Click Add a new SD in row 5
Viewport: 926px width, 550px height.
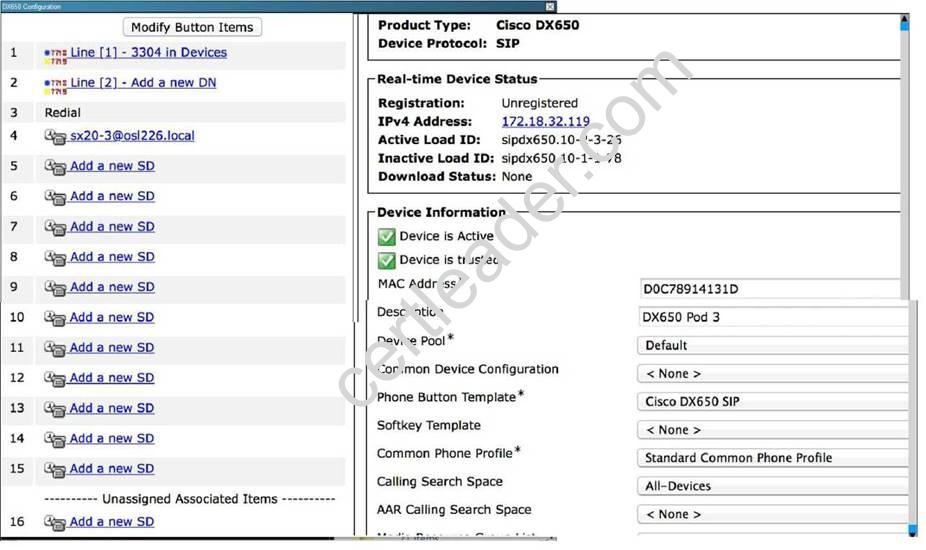tap(112, 165)
